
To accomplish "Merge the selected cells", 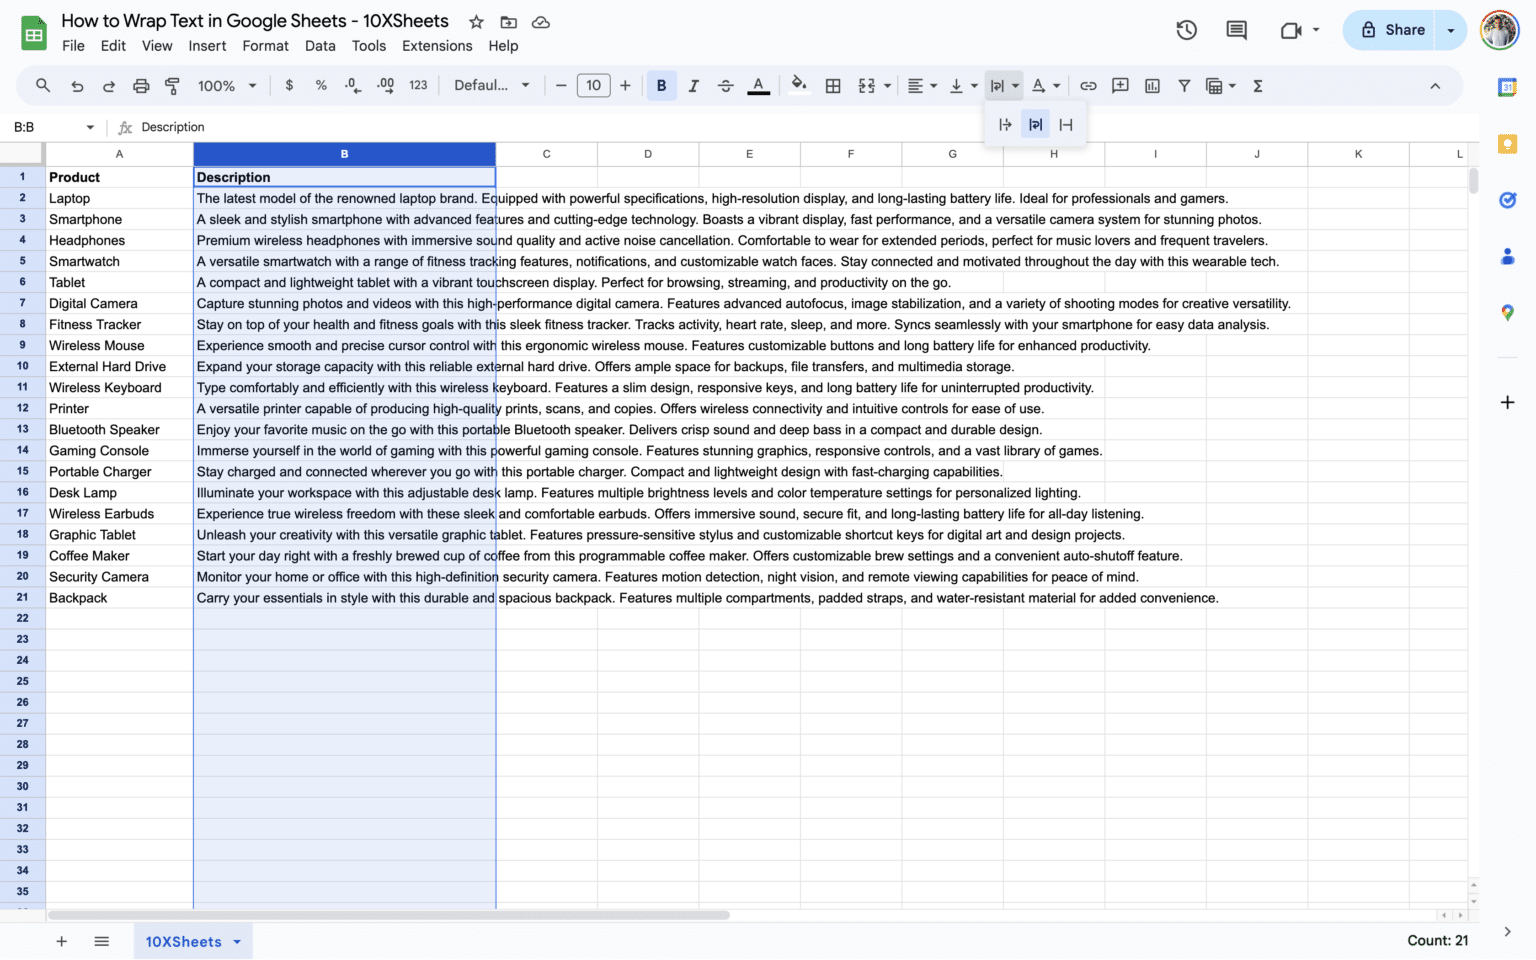I will [866, 85].
